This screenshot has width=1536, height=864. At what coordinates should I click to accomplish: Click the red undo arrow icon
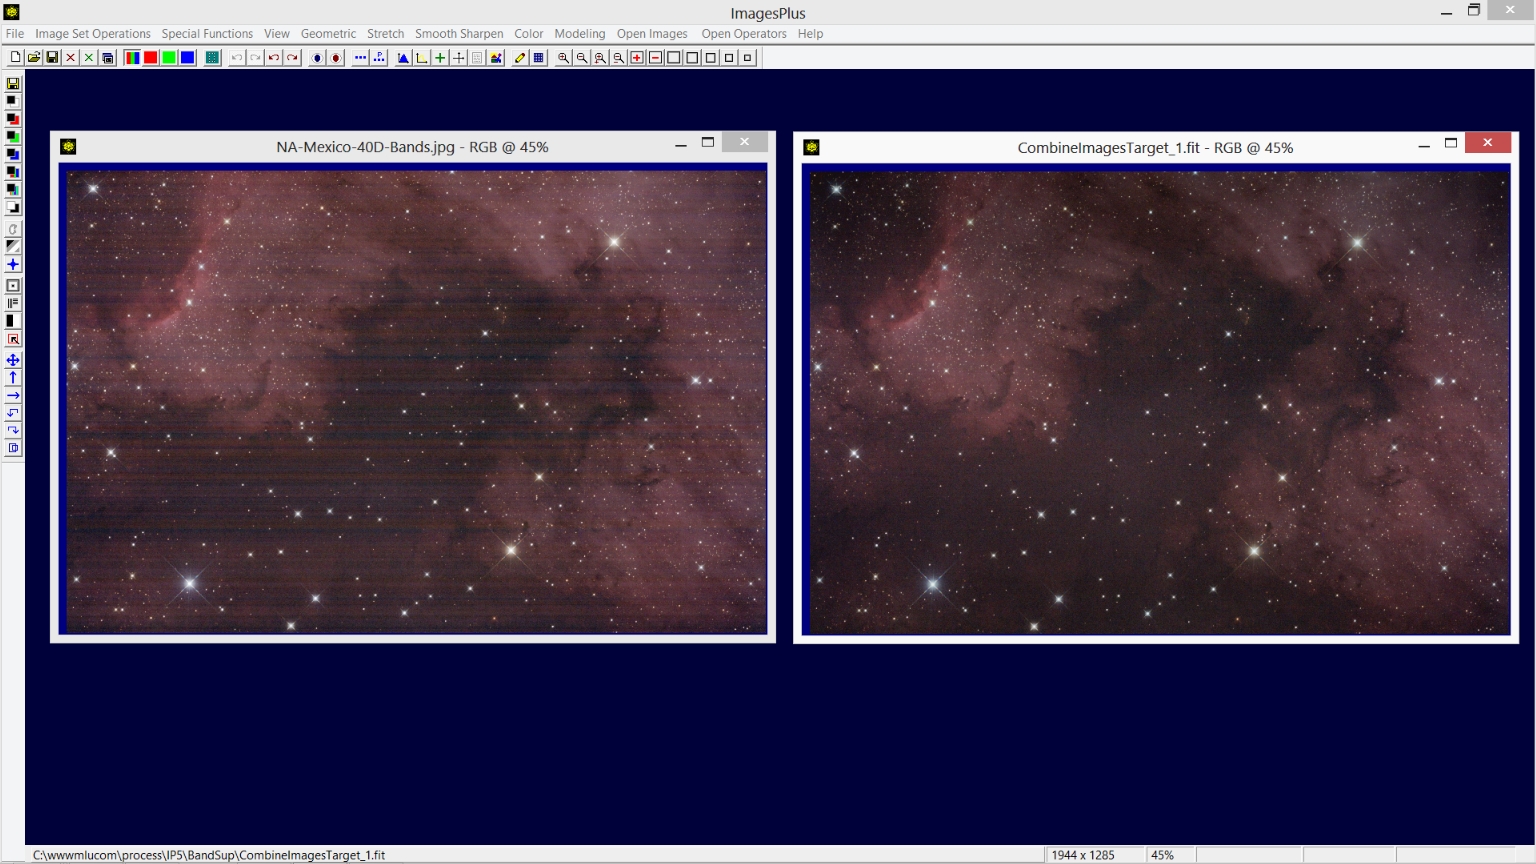tap(274, 58)
